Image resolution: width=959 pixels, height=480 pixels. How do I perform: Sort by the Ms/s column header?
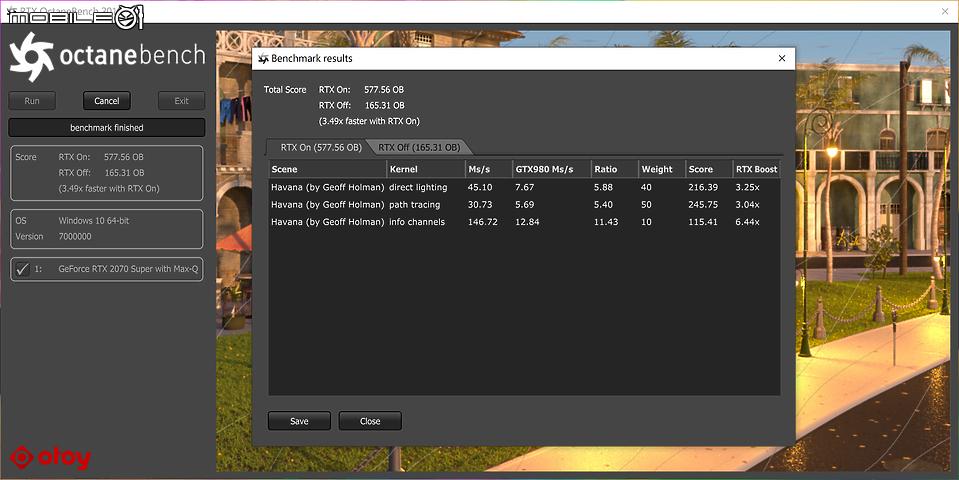(489, 169)
